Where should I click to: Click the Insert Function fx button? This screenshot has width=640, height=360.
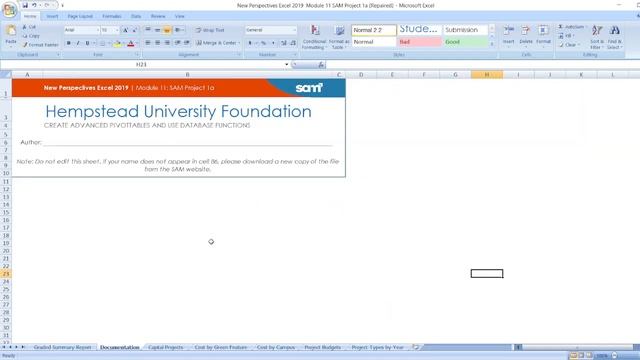321,64
